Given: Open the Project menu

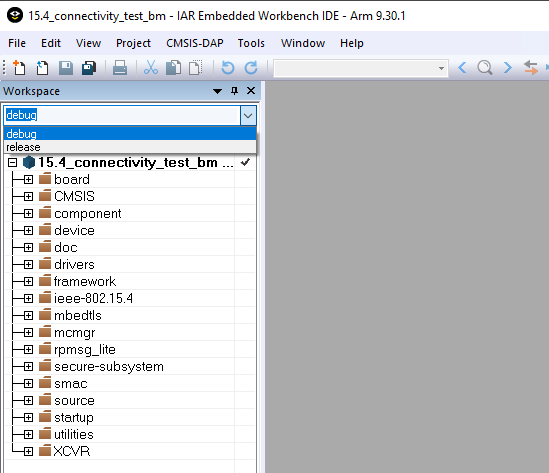Looking at the screenshot, I should 133,43.
